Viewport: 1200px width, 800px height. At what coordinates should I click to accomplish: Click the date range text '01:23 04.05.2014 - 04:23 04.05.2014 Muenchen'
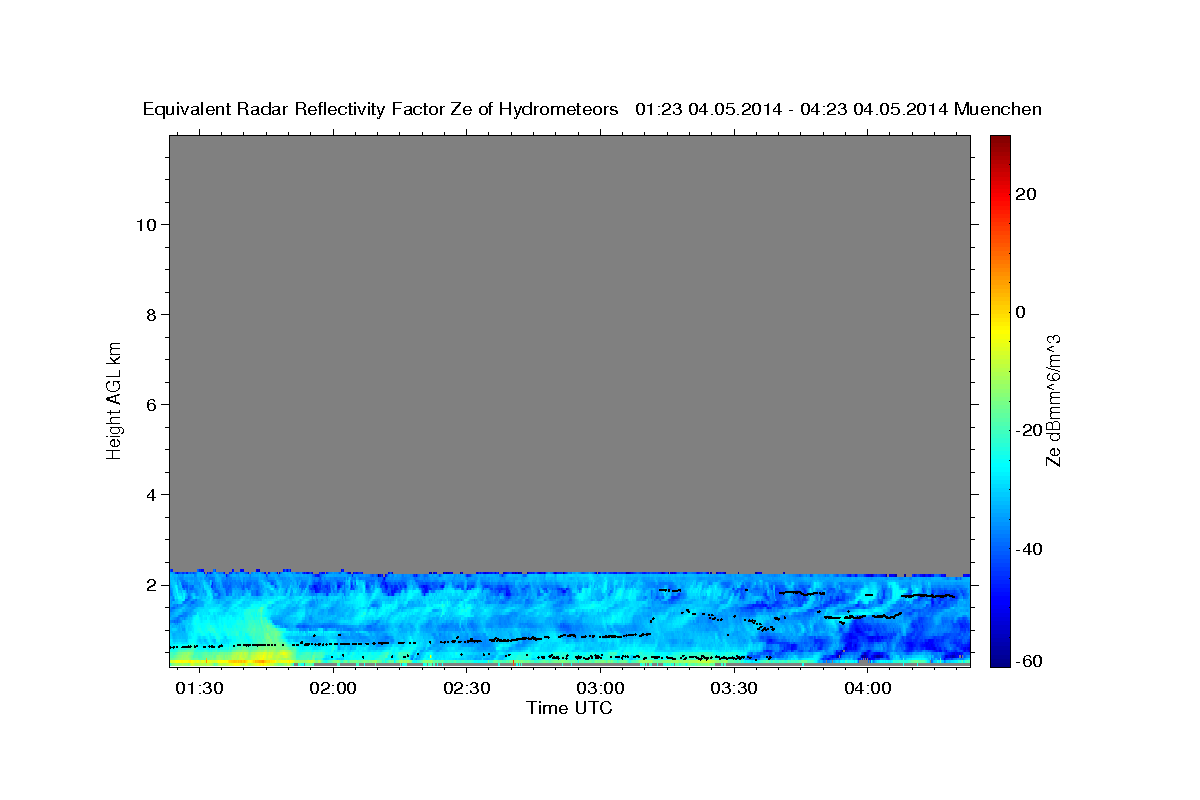(839, 109)
